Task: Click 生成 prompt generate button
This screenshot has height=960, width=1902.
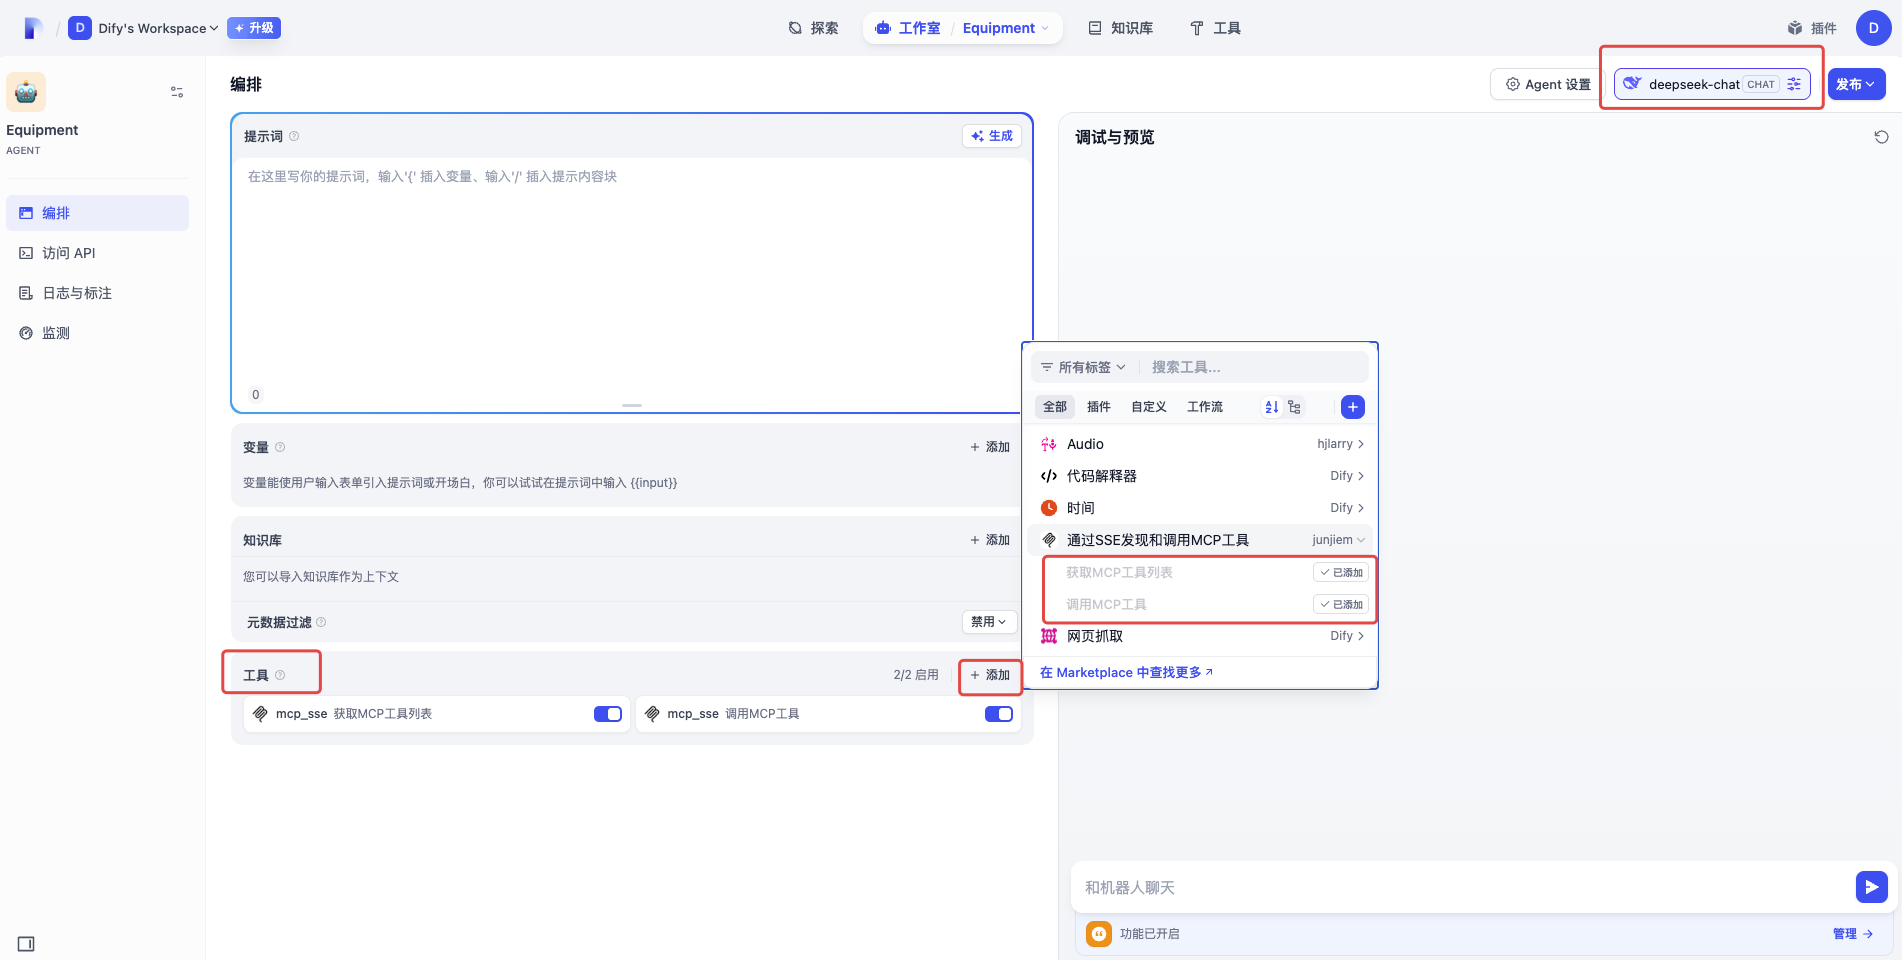Action: click(992, 136)
